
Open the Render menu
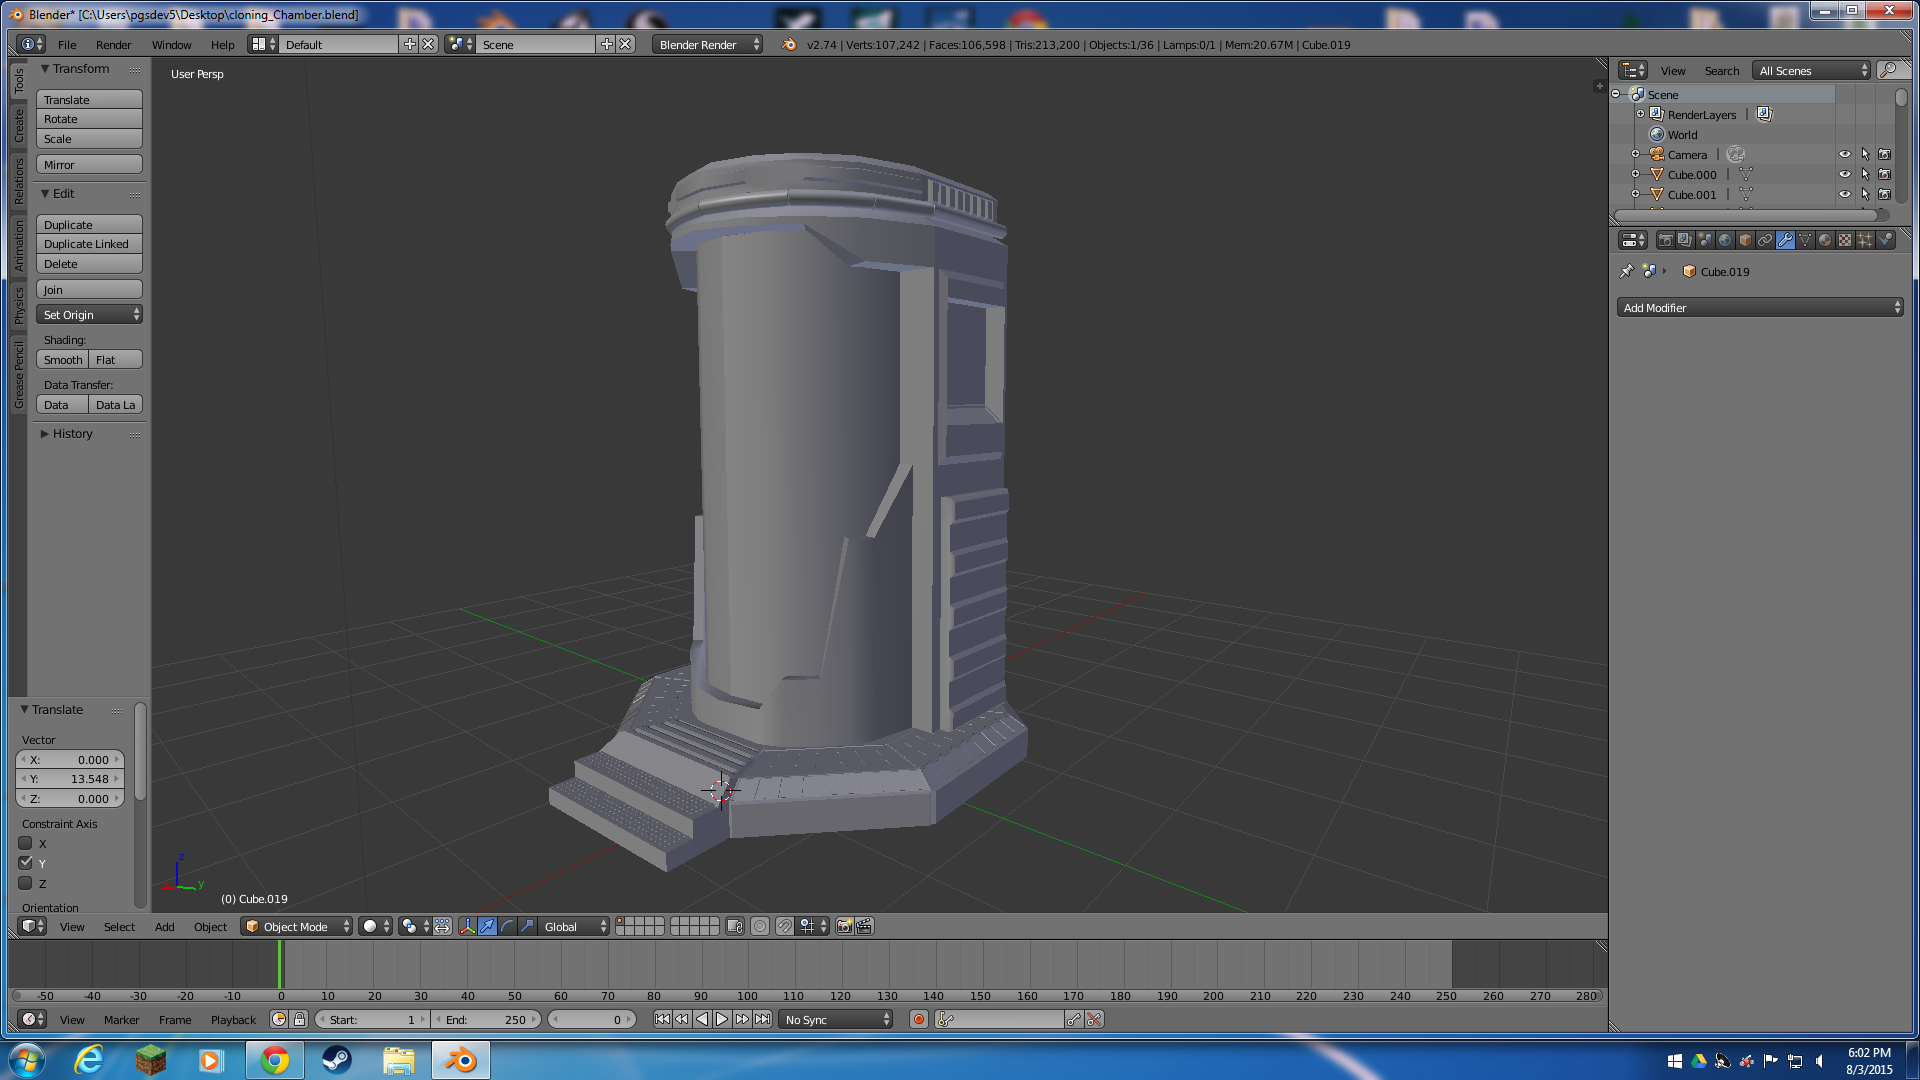(113, 45)
